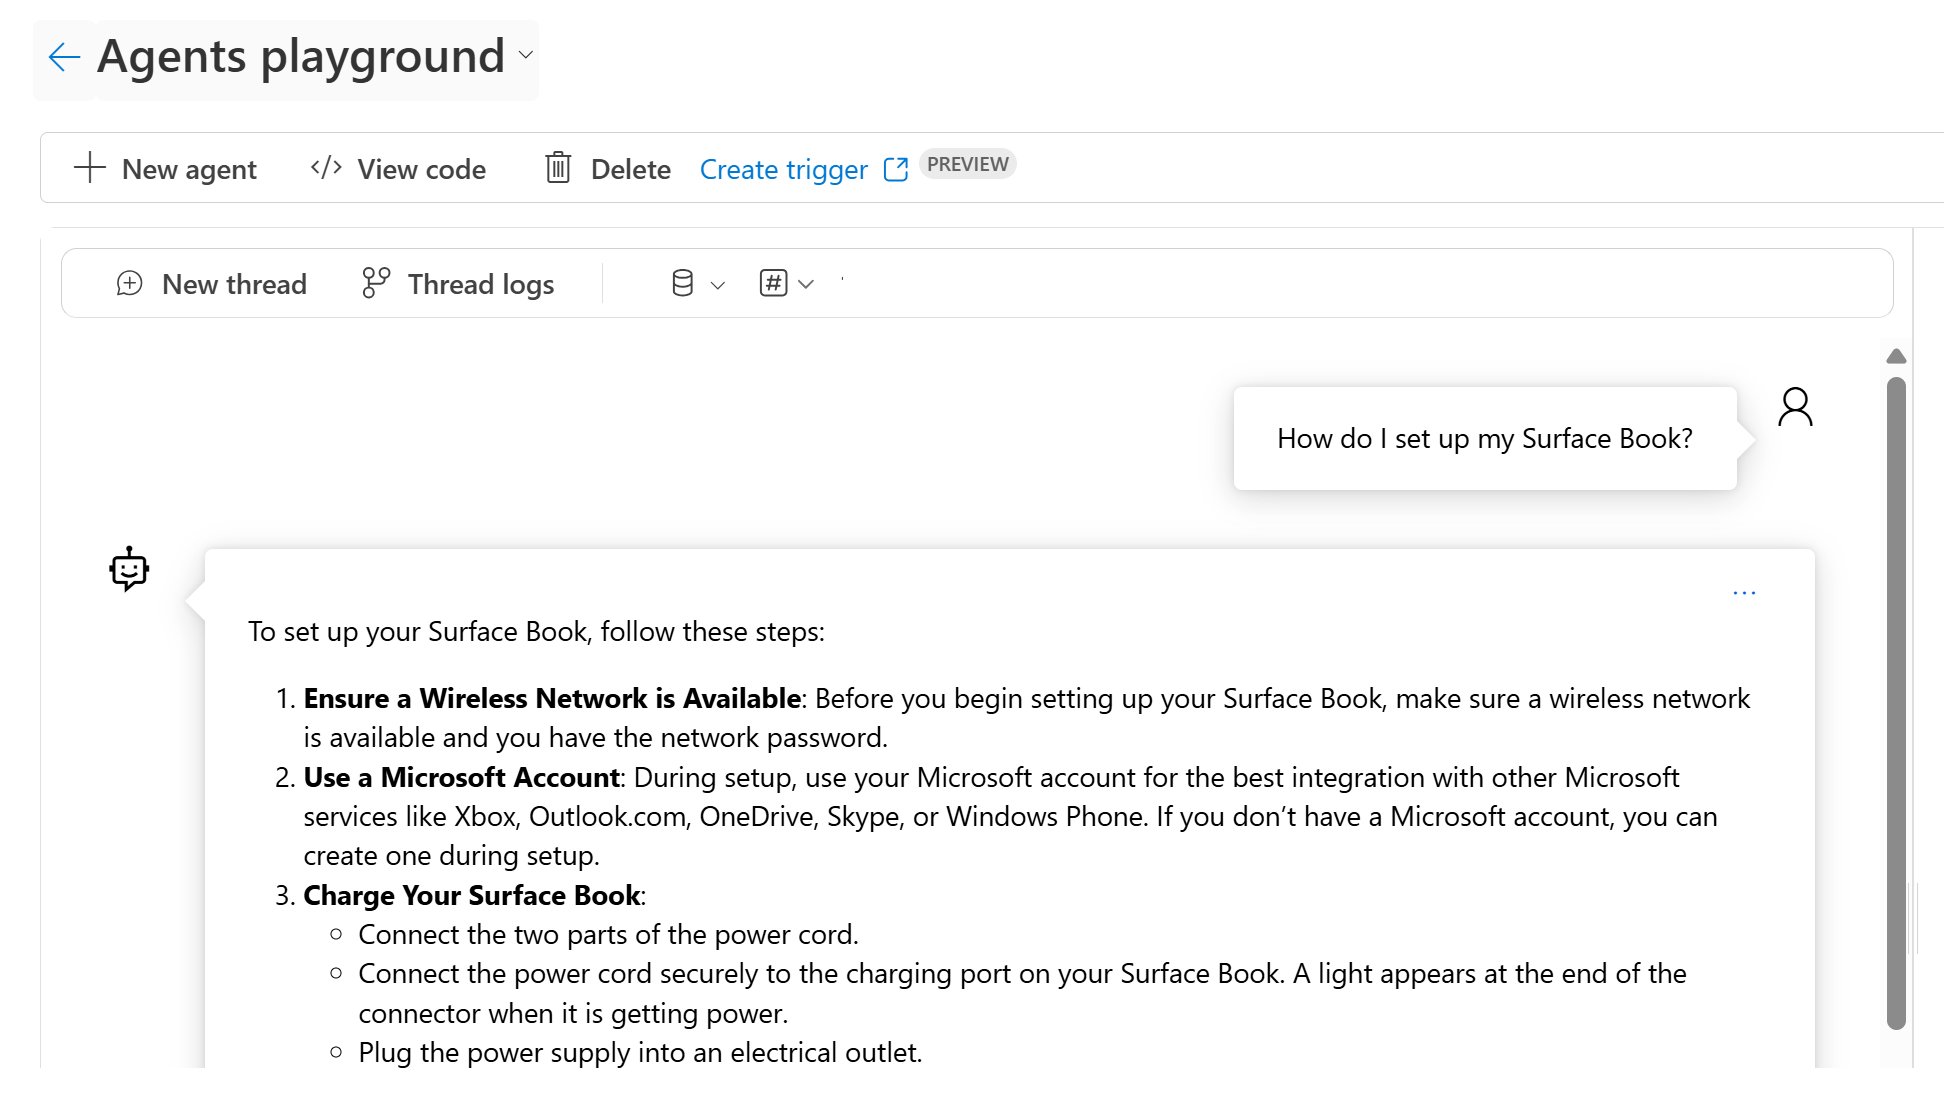The width and height of the screenshot is (1944, 1106).
Task: Open more options on the agent response
Action: click(x=1744, y=592)
